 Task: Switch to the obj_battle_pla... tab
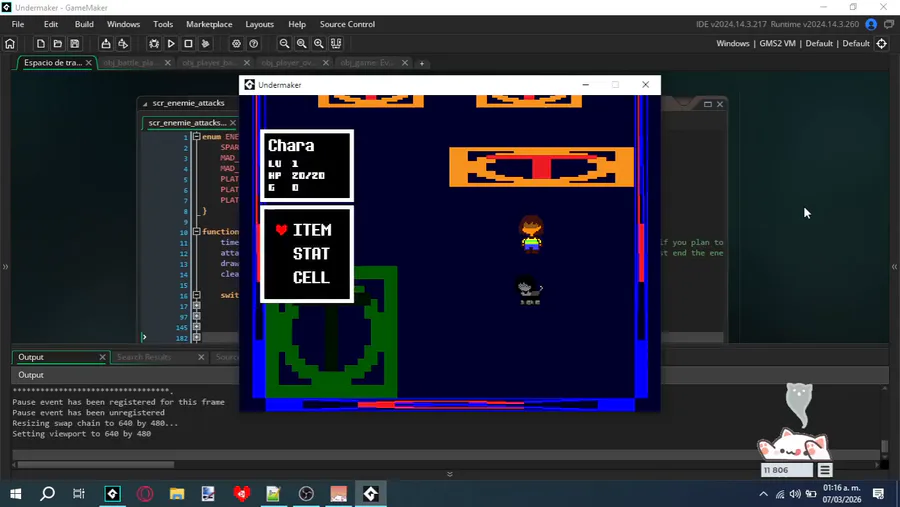click(130, 63)
